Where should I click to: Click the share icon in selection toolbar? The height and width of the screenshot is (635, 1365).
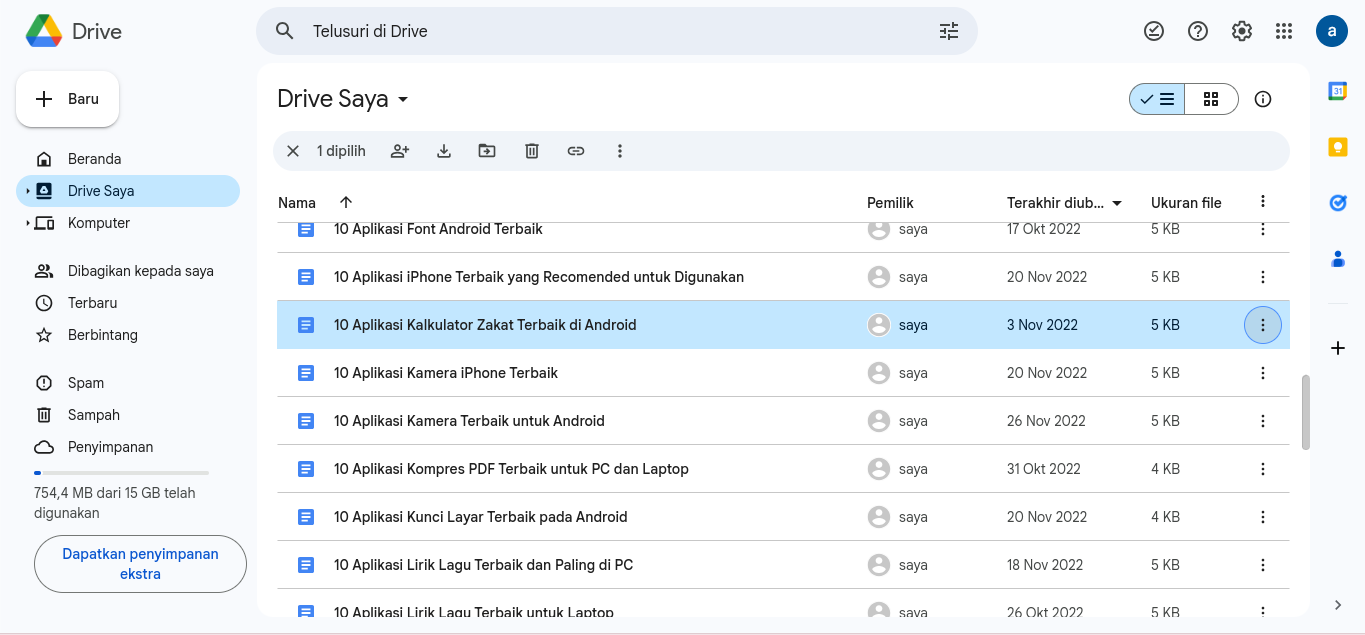400,151
